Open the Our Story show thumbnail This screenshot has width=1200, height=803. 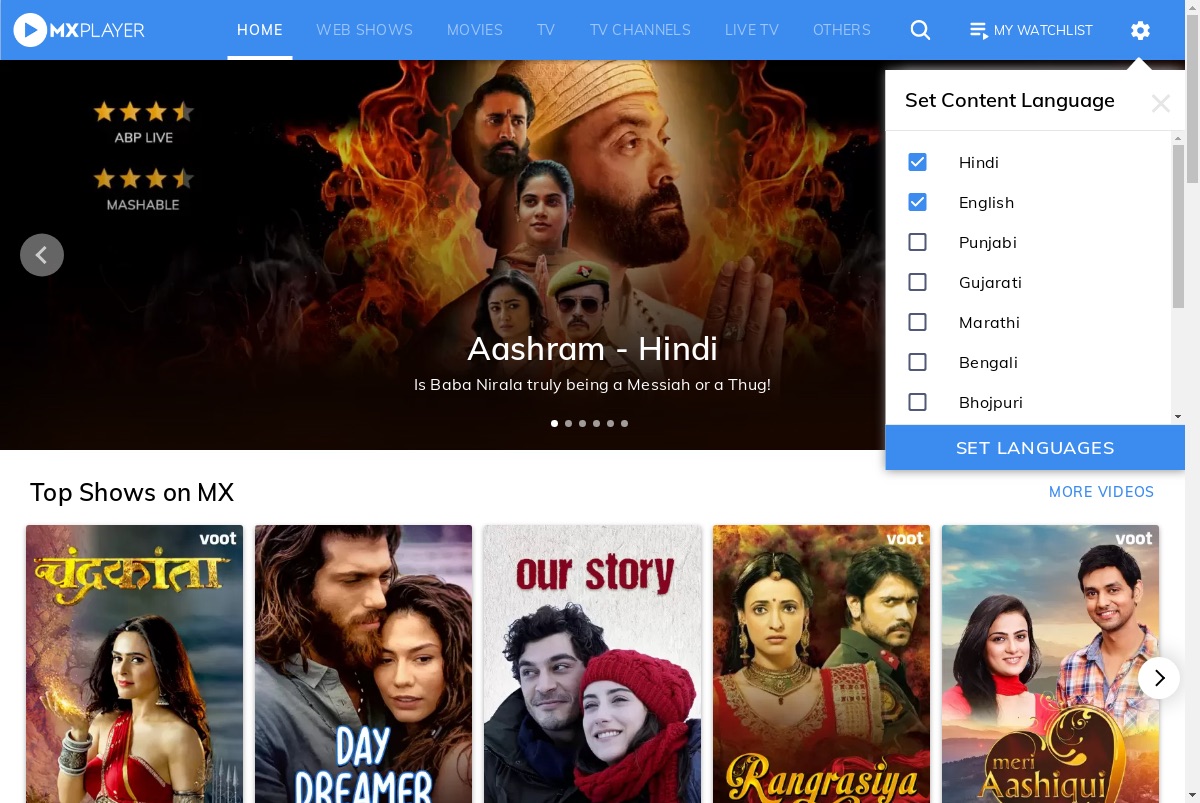tap(592, 664)
